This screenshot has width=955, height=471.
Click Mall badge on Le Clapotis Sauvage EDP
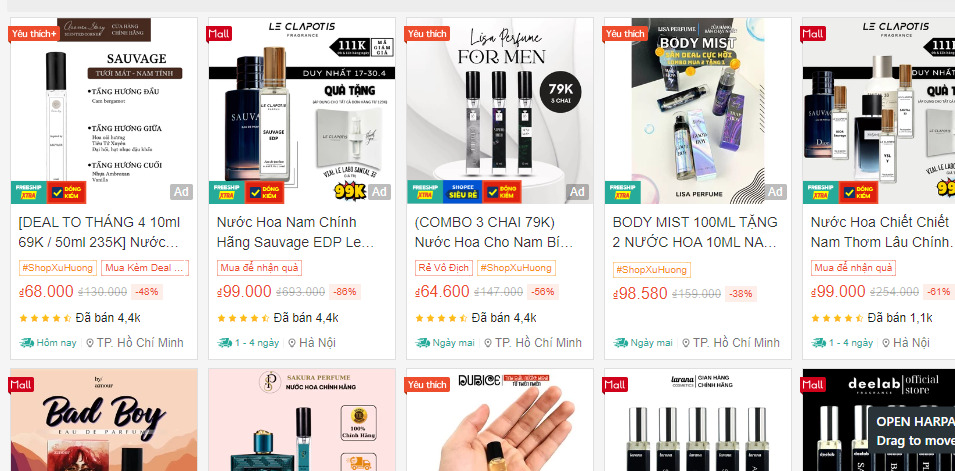pyautogui.click(x=219, y=34)
